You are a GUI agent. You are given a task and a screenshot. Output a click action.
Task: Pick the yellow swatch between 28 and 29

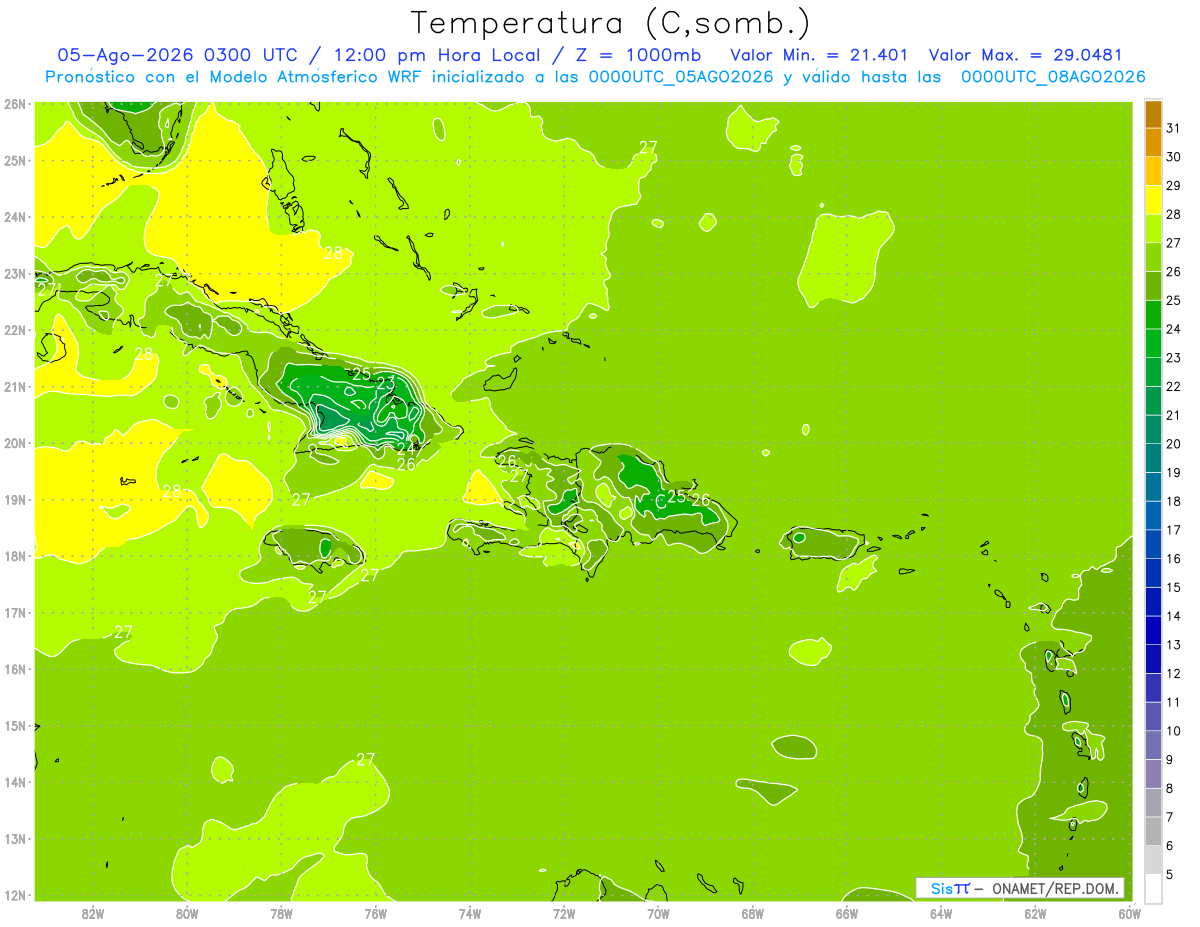[1153, 200]
